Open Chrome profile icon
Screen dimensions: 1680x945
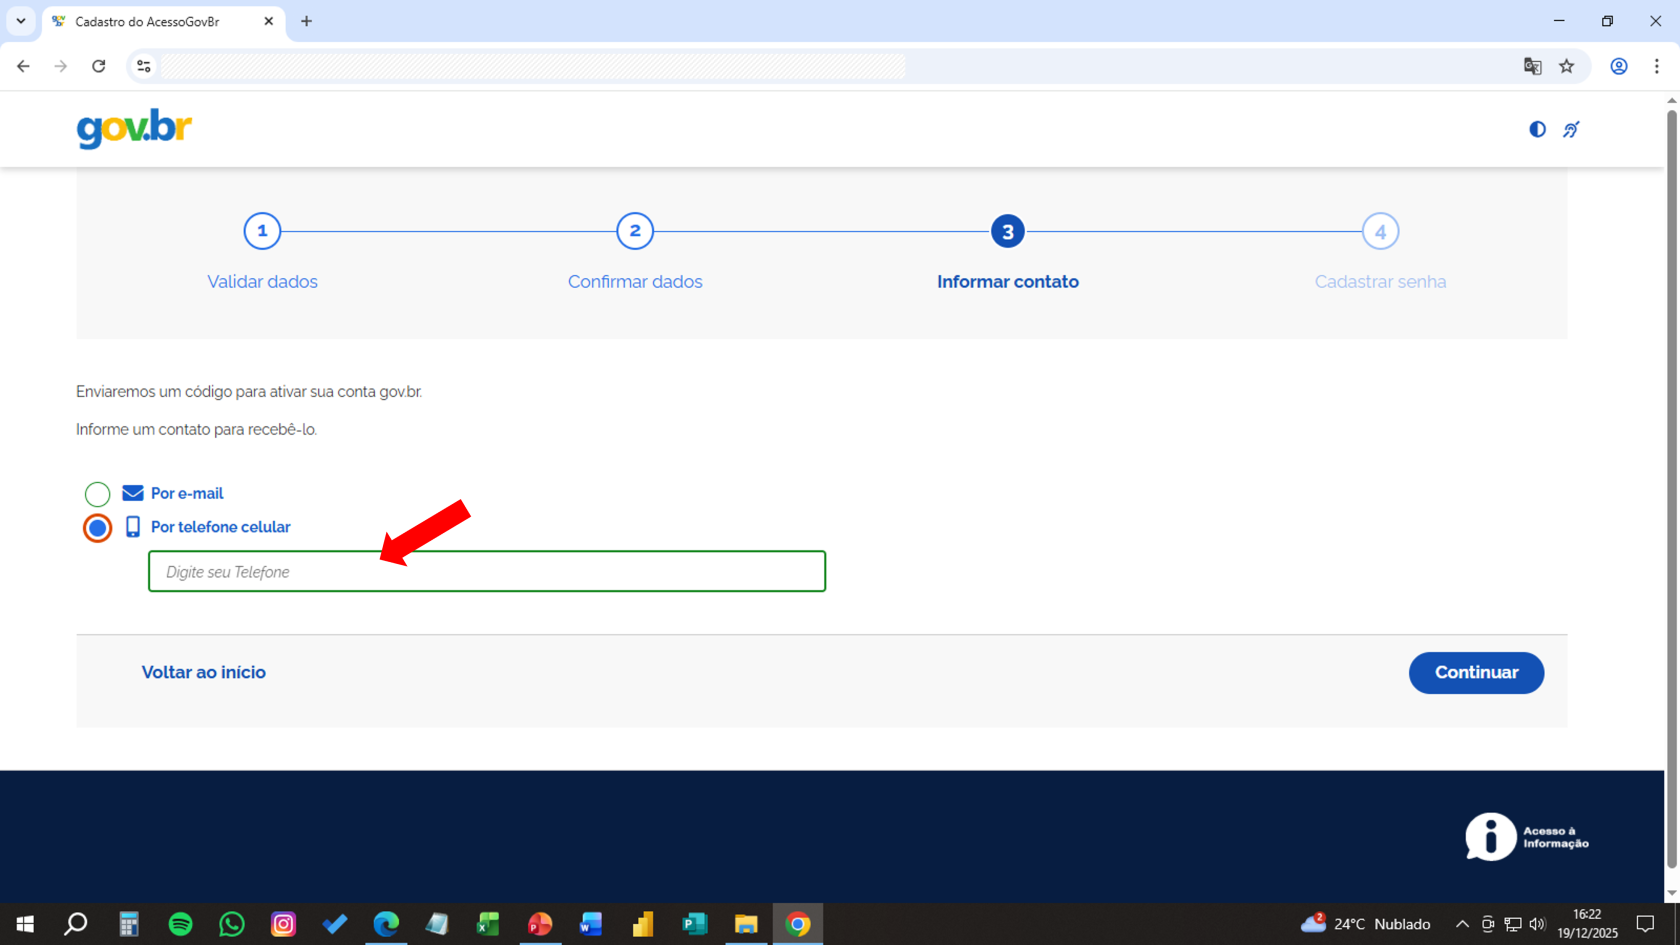point(1618,66)
